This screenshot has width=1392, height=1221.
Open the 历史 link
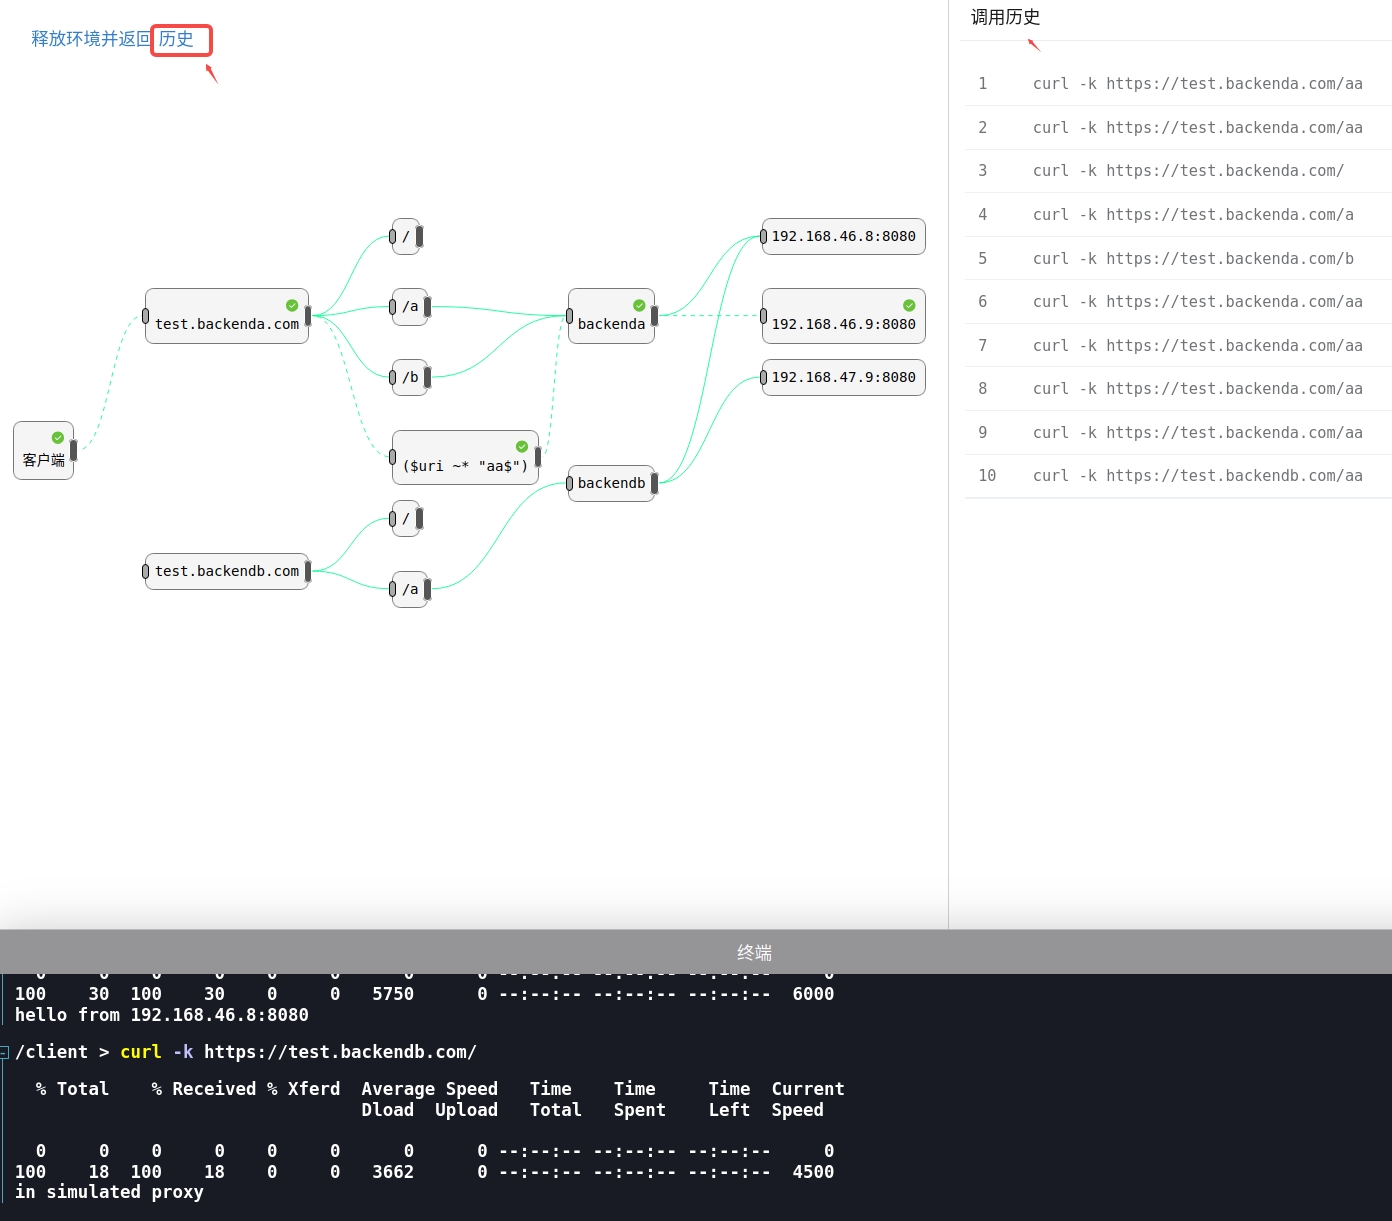[177, 39]
